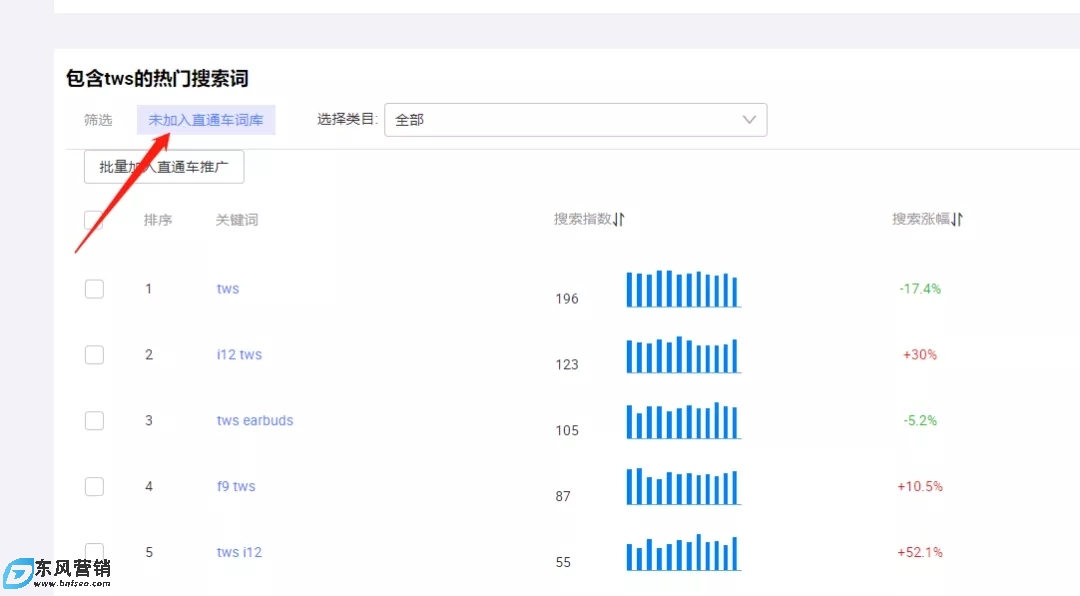
Task: Open the tws keyword link
Action: coord(228,289)
